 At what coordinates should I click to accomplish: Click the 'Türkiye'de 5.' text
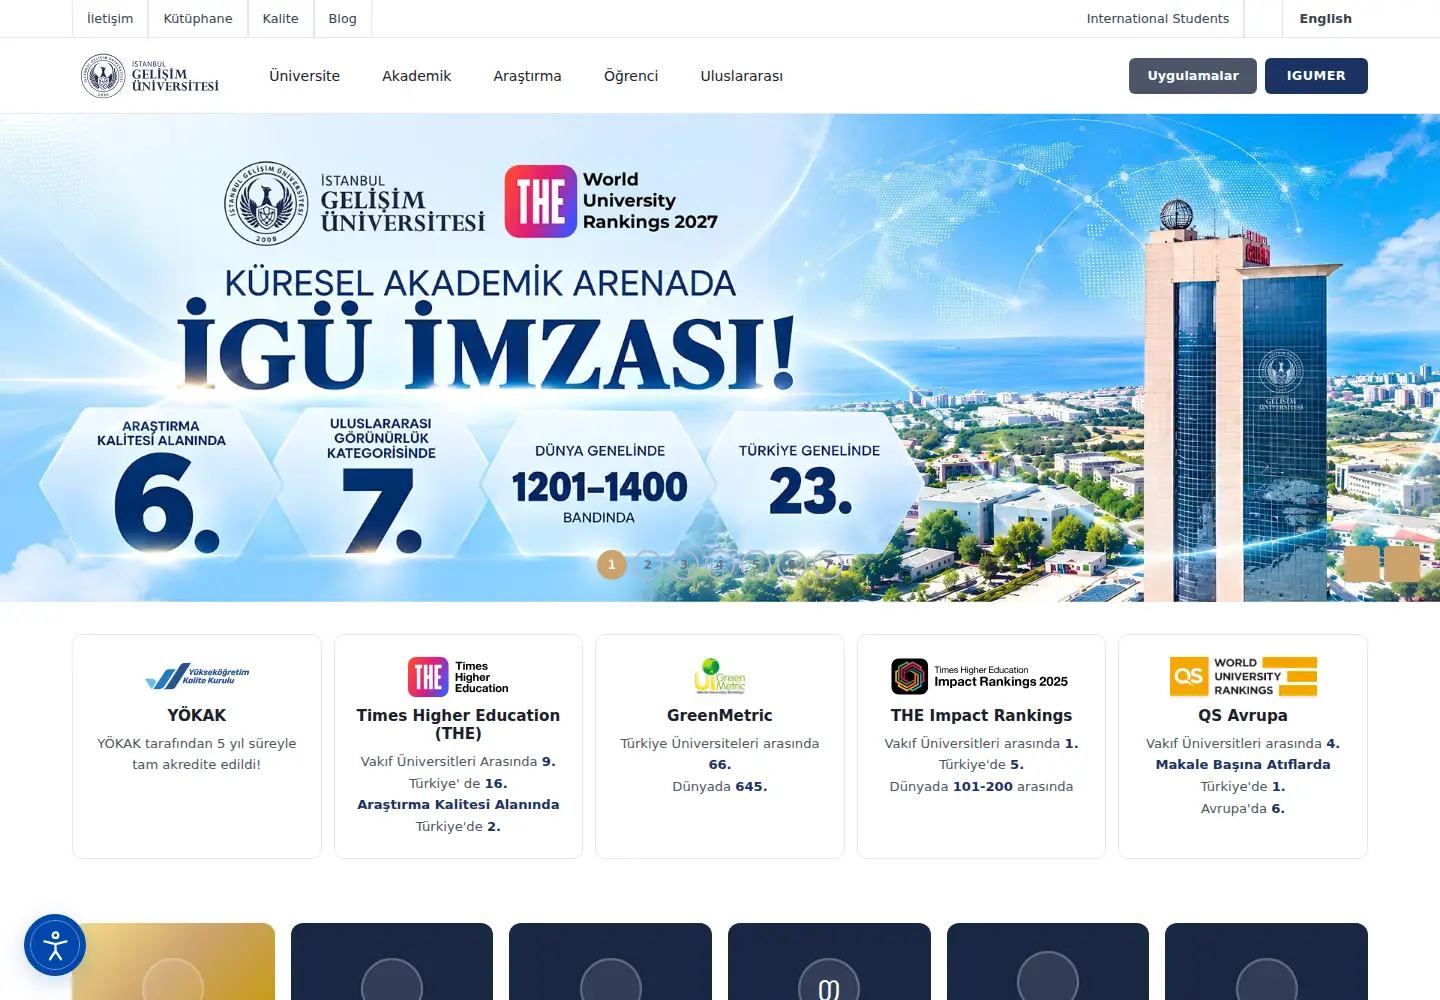pyautogui.click(x=981, y=764)
